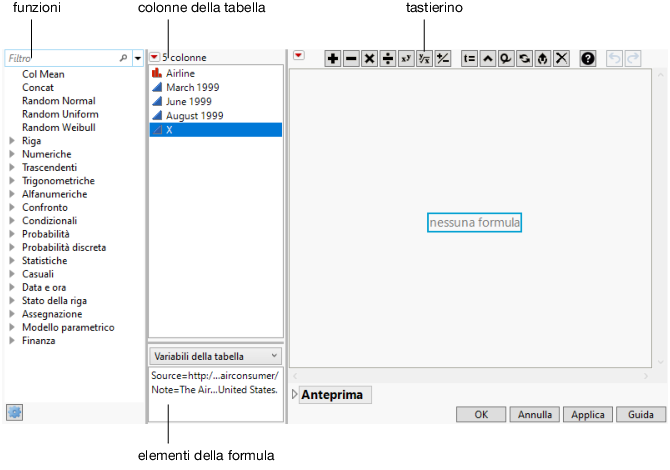Viewport: 670px width, 470px height.
Task: Expand the Statistiche function group
Action: (x=12, y=260)
